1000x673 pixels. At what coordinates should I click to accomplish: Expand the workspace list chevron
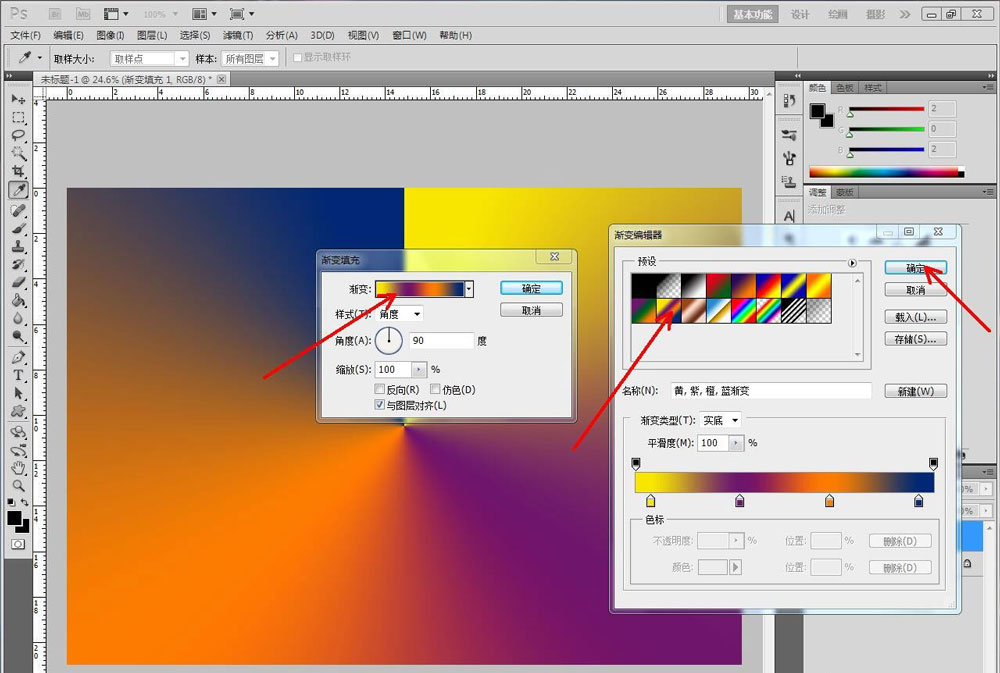pos(904,14)
